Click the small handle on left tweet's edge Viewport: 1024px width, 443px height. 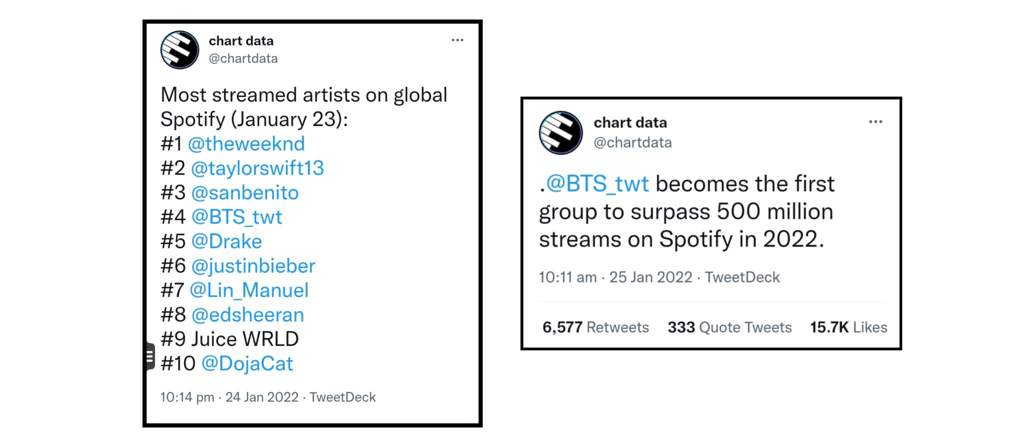point(149,356)
